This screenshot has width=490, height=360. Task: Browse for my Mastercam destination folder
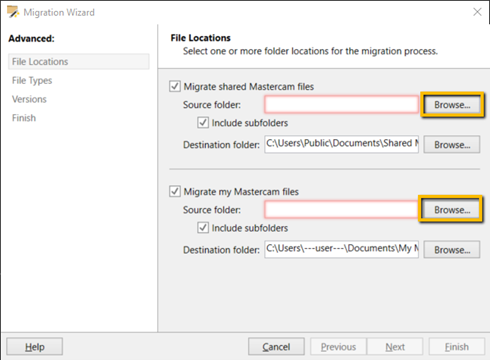(x=452, y=250)
